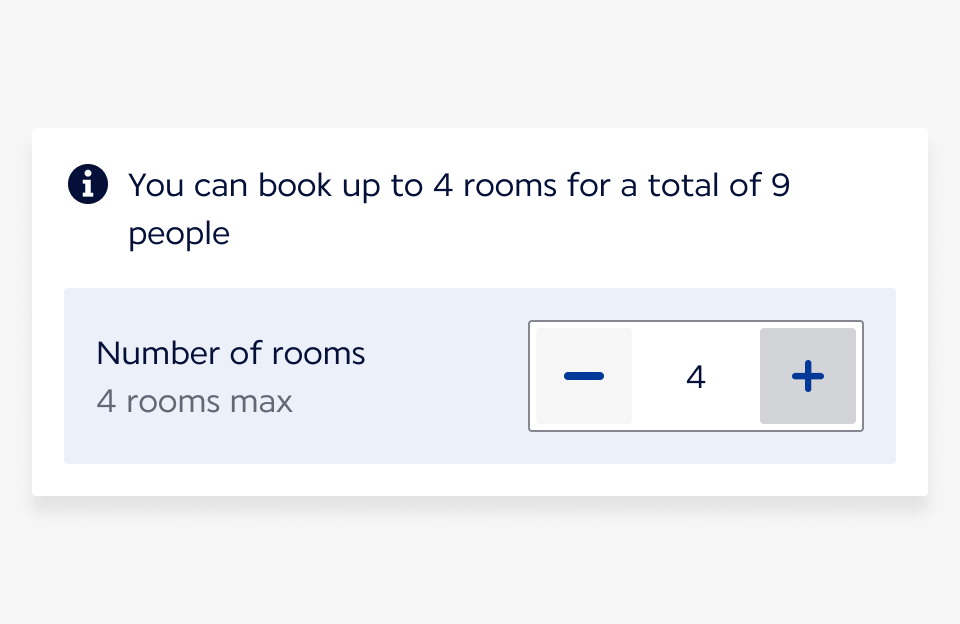The height and width of the screenshot is (624, 960).
Task: Select the grey disabled plus button
Action: [x=808, y=376]
